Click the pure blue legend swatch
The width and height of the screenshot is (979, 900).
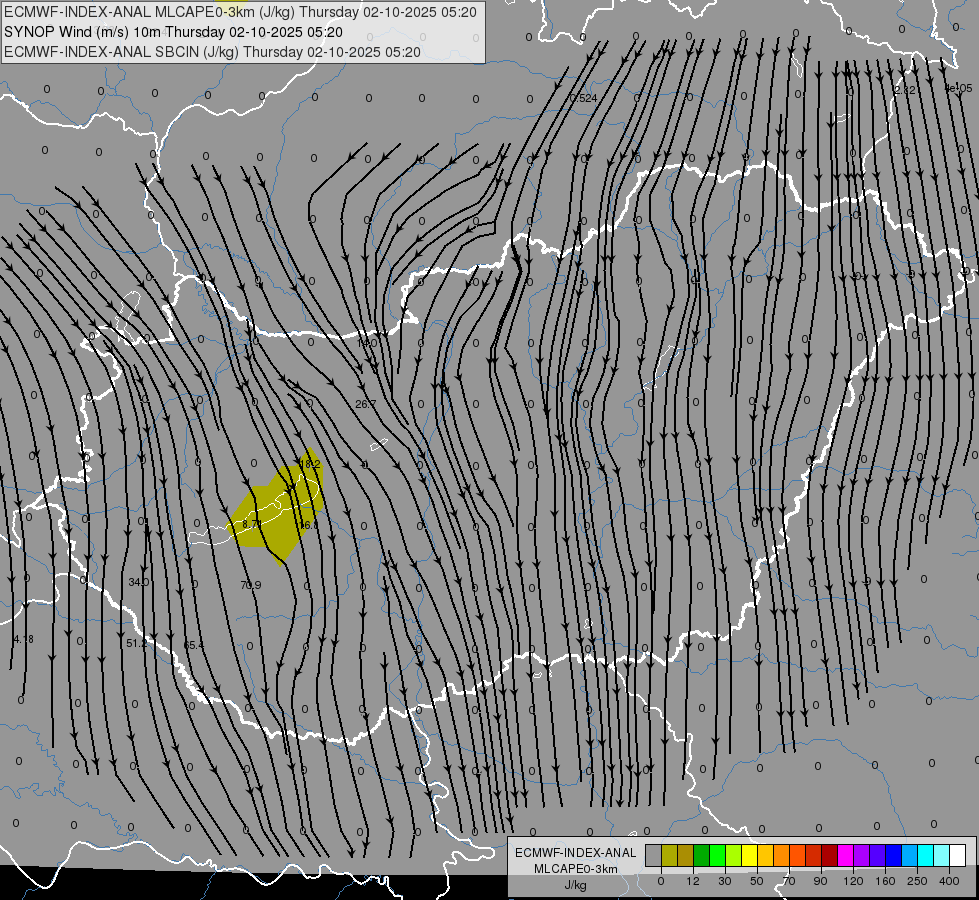893,856
